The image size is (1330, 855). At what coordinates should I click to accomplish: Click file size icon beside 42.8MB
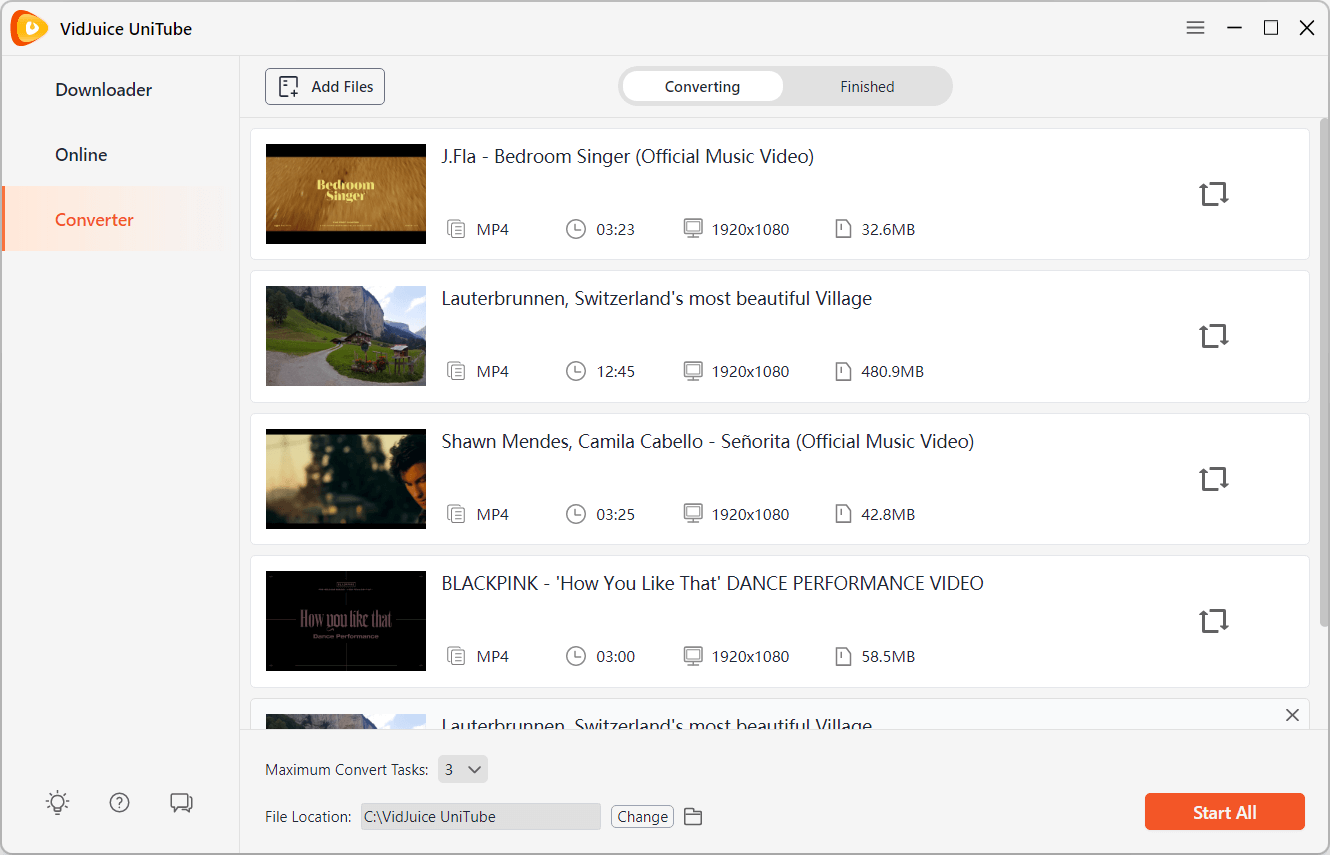click(843, 514)
